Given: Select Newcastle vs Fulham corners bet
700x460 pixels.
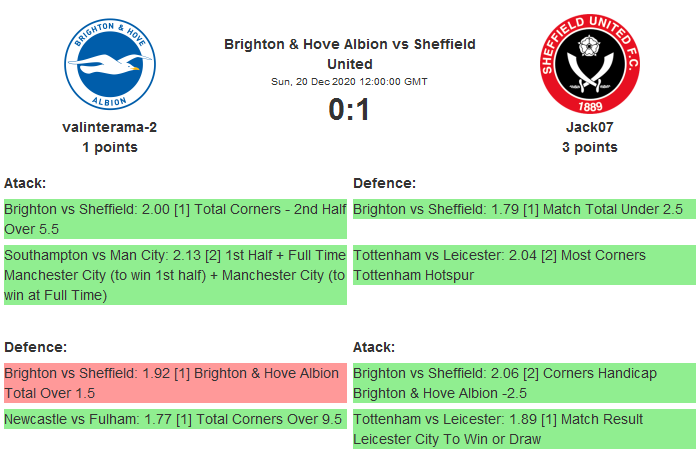Looking at the screenshot, I should [x=175, y=419].
